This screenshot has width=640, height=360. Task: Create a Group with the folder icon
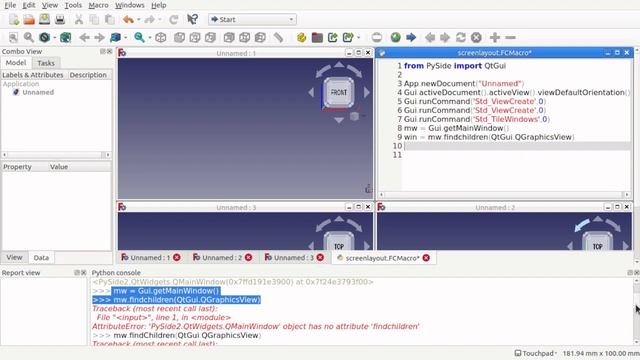pyautogui.click(x=317, y=38)
